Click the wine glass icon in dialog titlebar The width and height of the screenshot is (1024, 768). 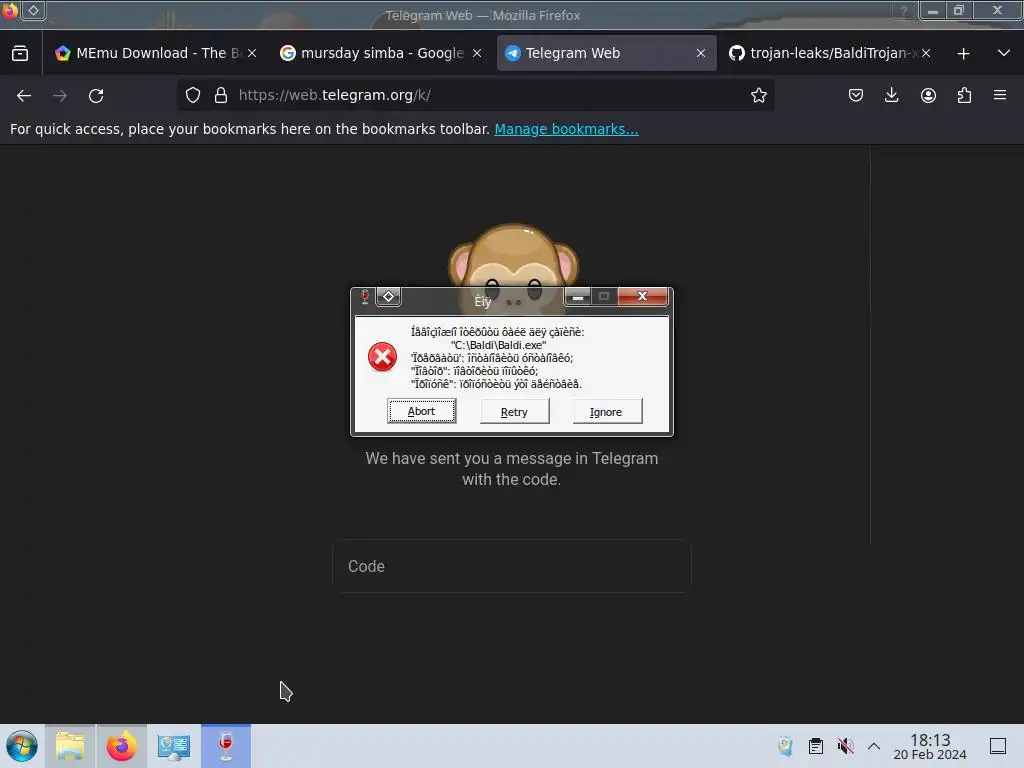click(365, 297)
